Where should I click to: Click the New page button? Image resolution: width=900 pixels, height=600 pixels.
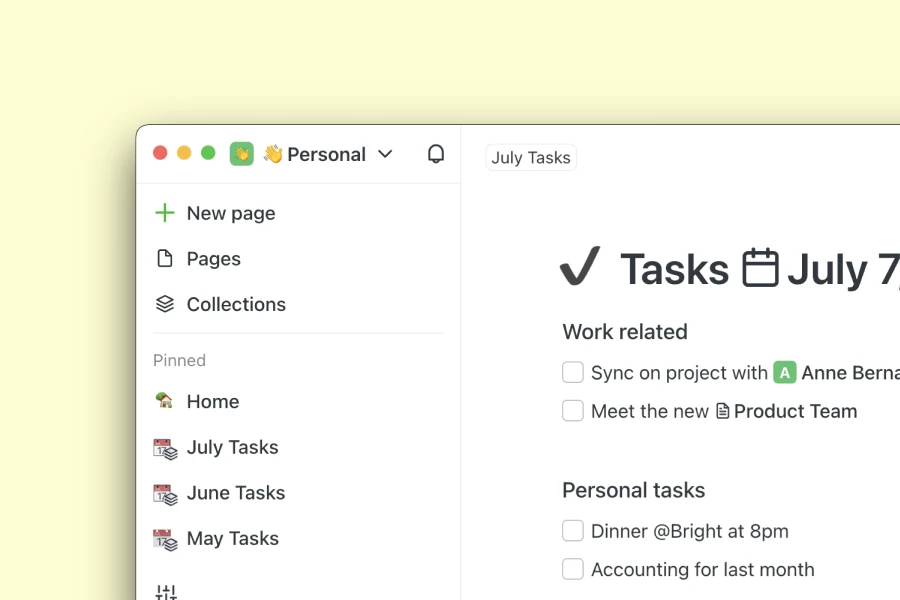coord(230,213)
